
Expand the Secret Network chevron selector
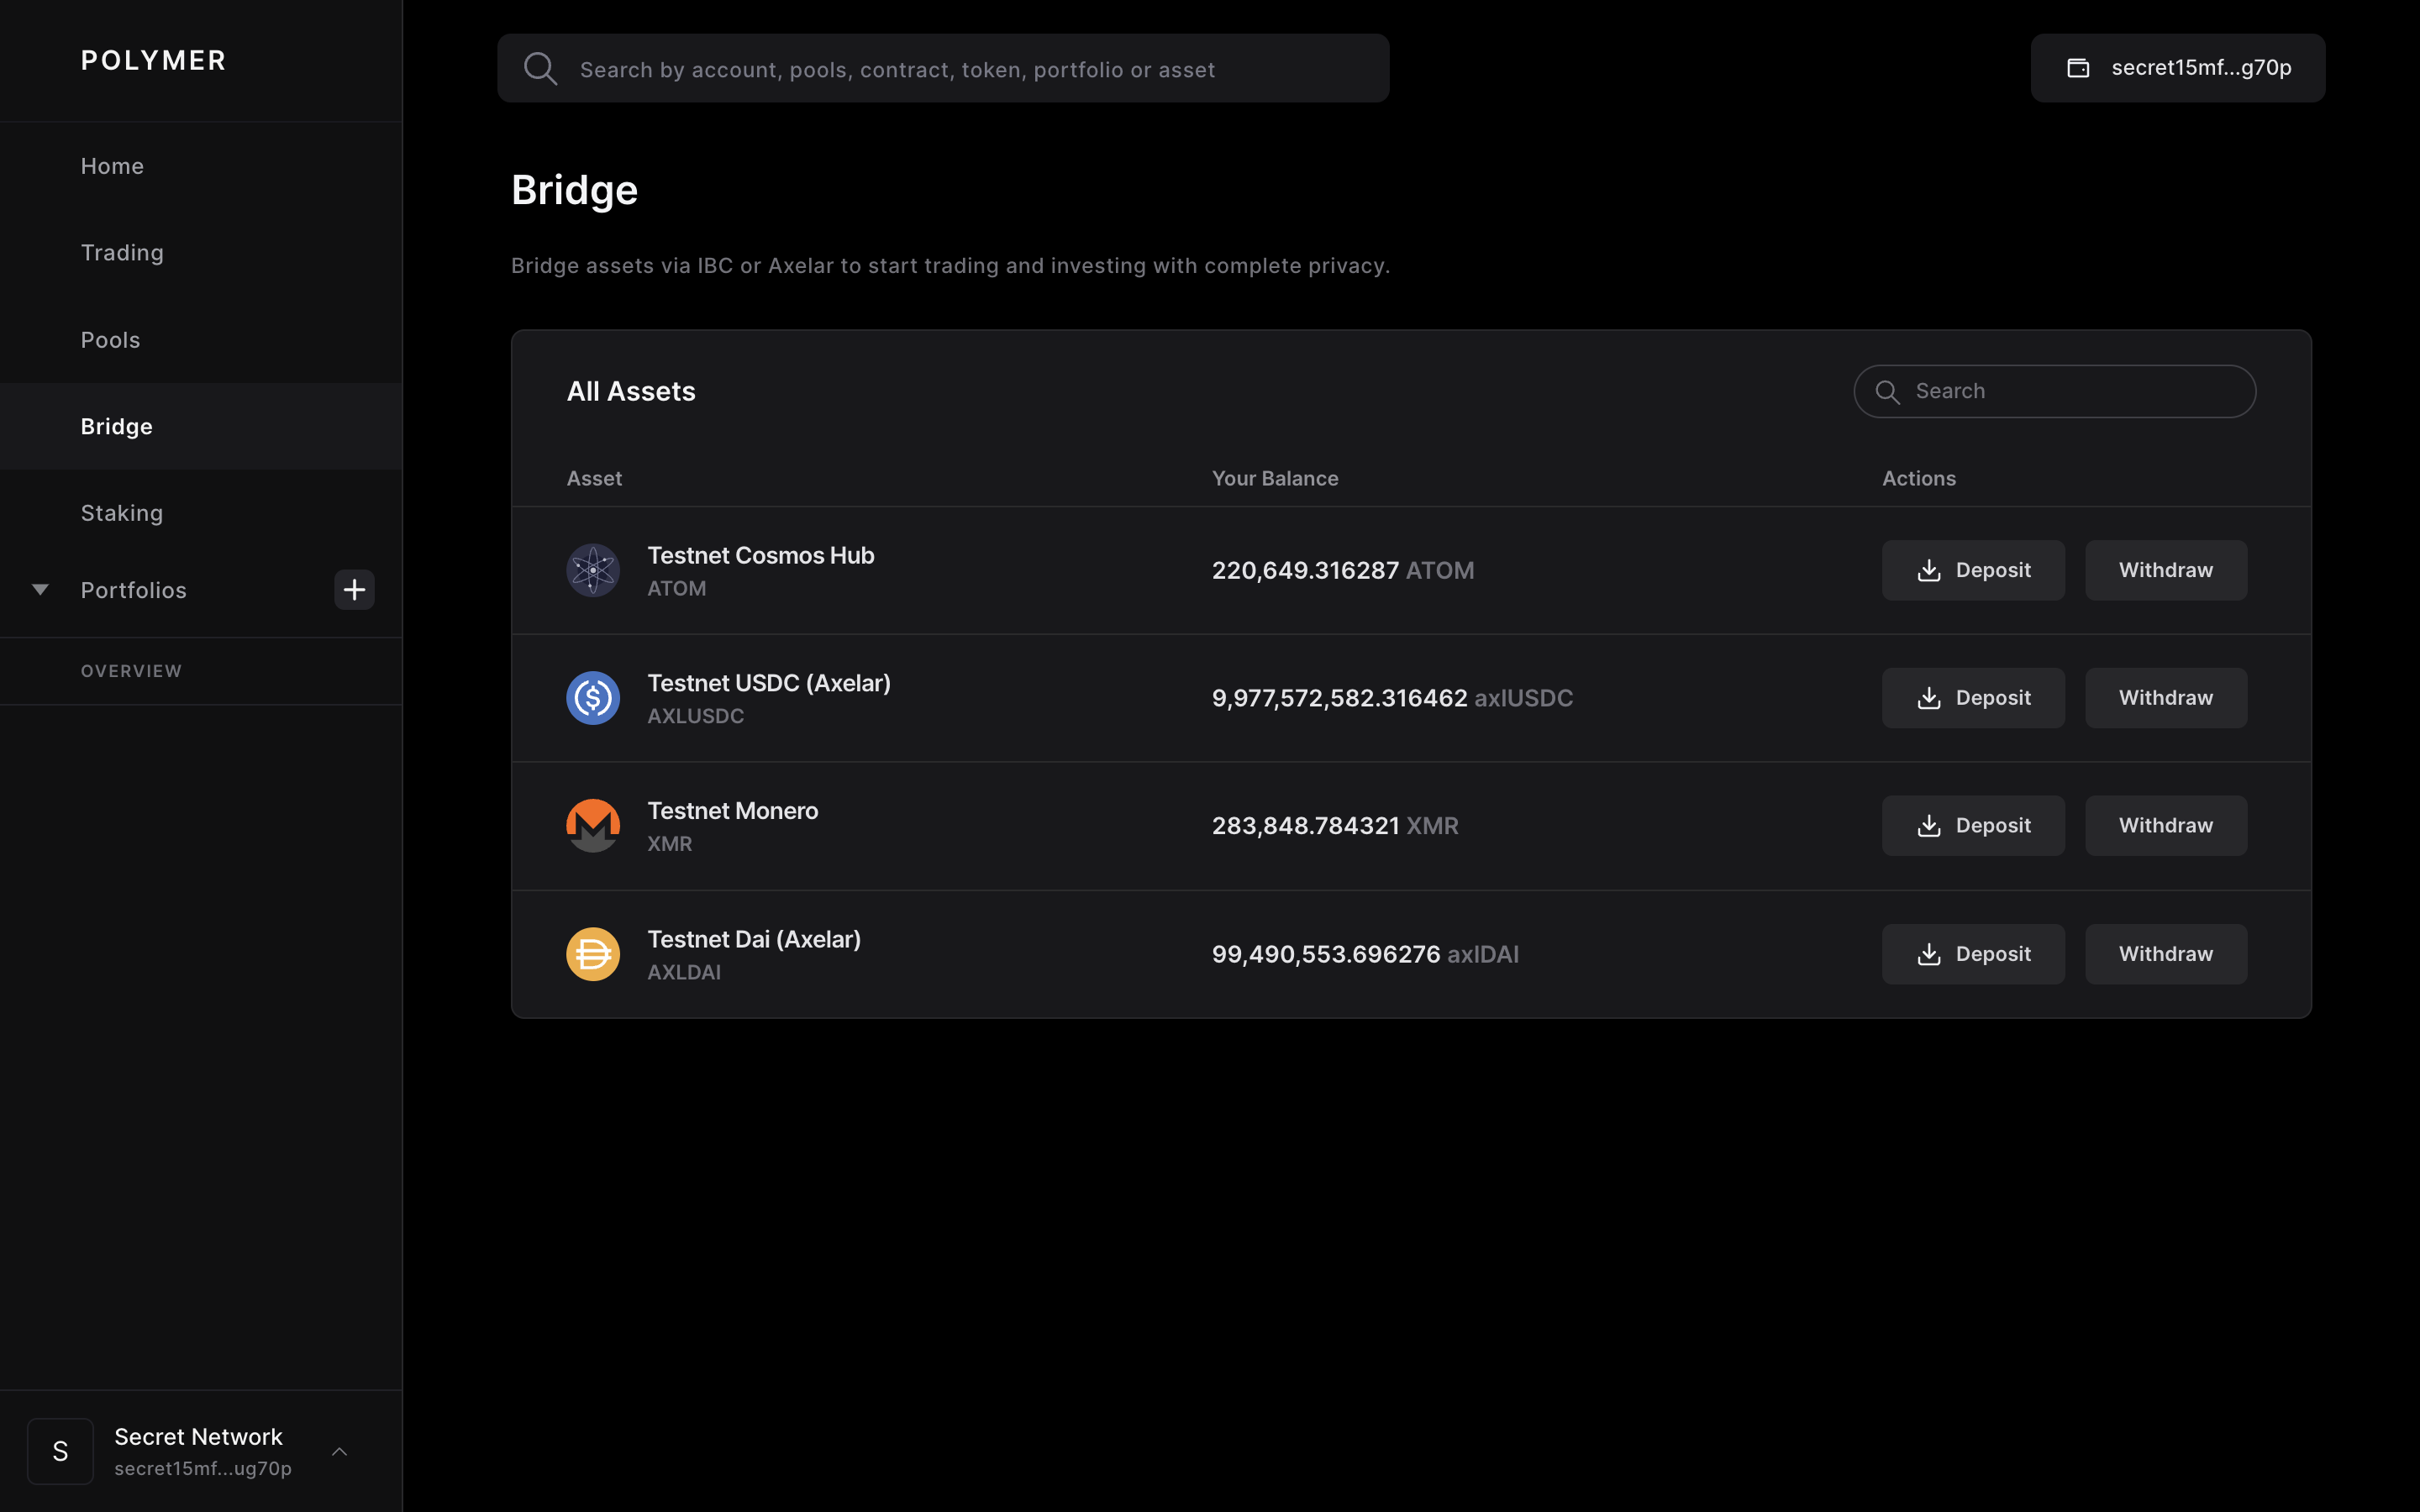[x=340, y=1451]
